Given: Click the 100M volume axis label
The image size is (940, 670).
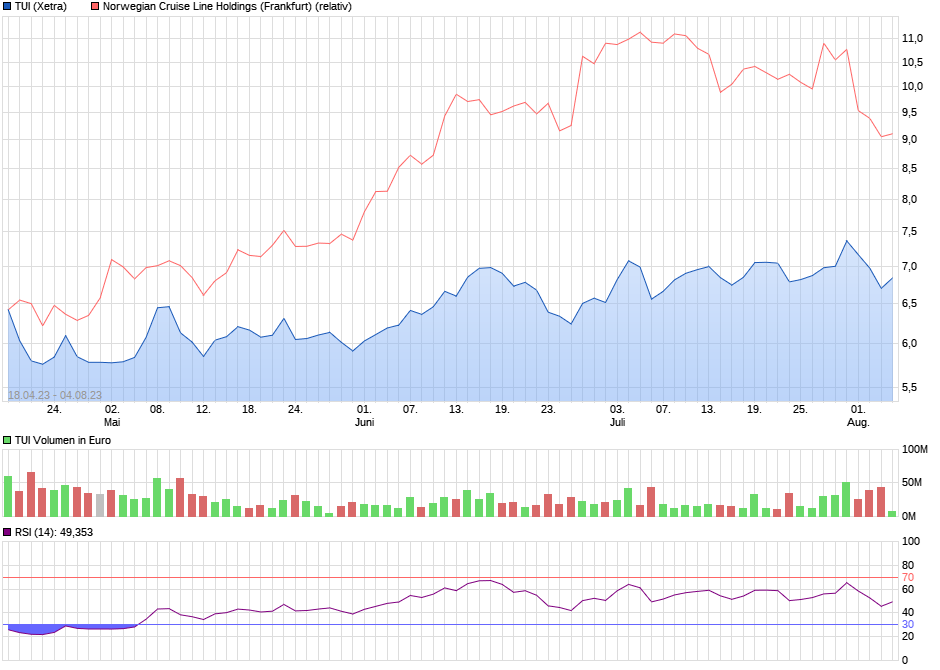Looking at the screenshot, I should coord(915,449).
